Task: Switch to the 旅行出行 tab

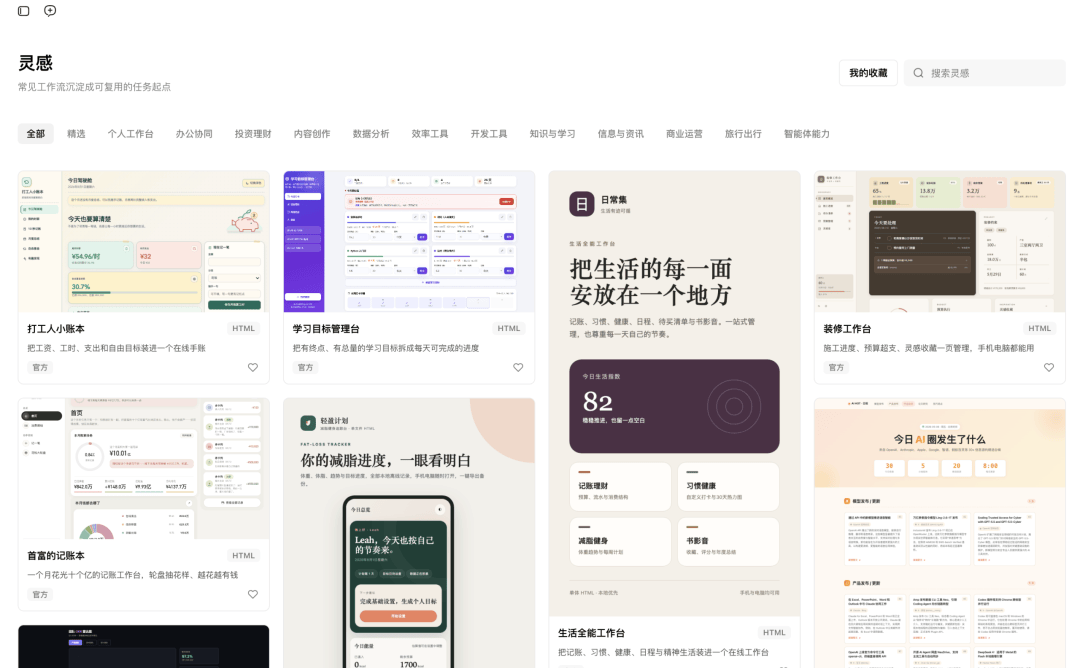Action: [743, 134]
